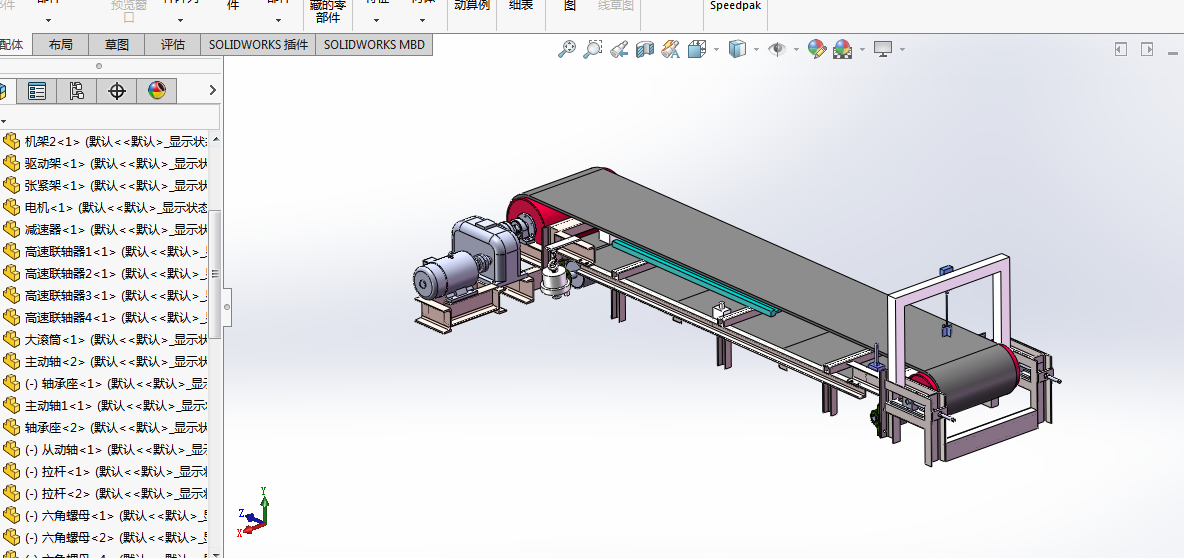Open Apply Scene dropdown arrow
Image resolution: width=1184 pixels, height=558 pixels.
point(862,50)
